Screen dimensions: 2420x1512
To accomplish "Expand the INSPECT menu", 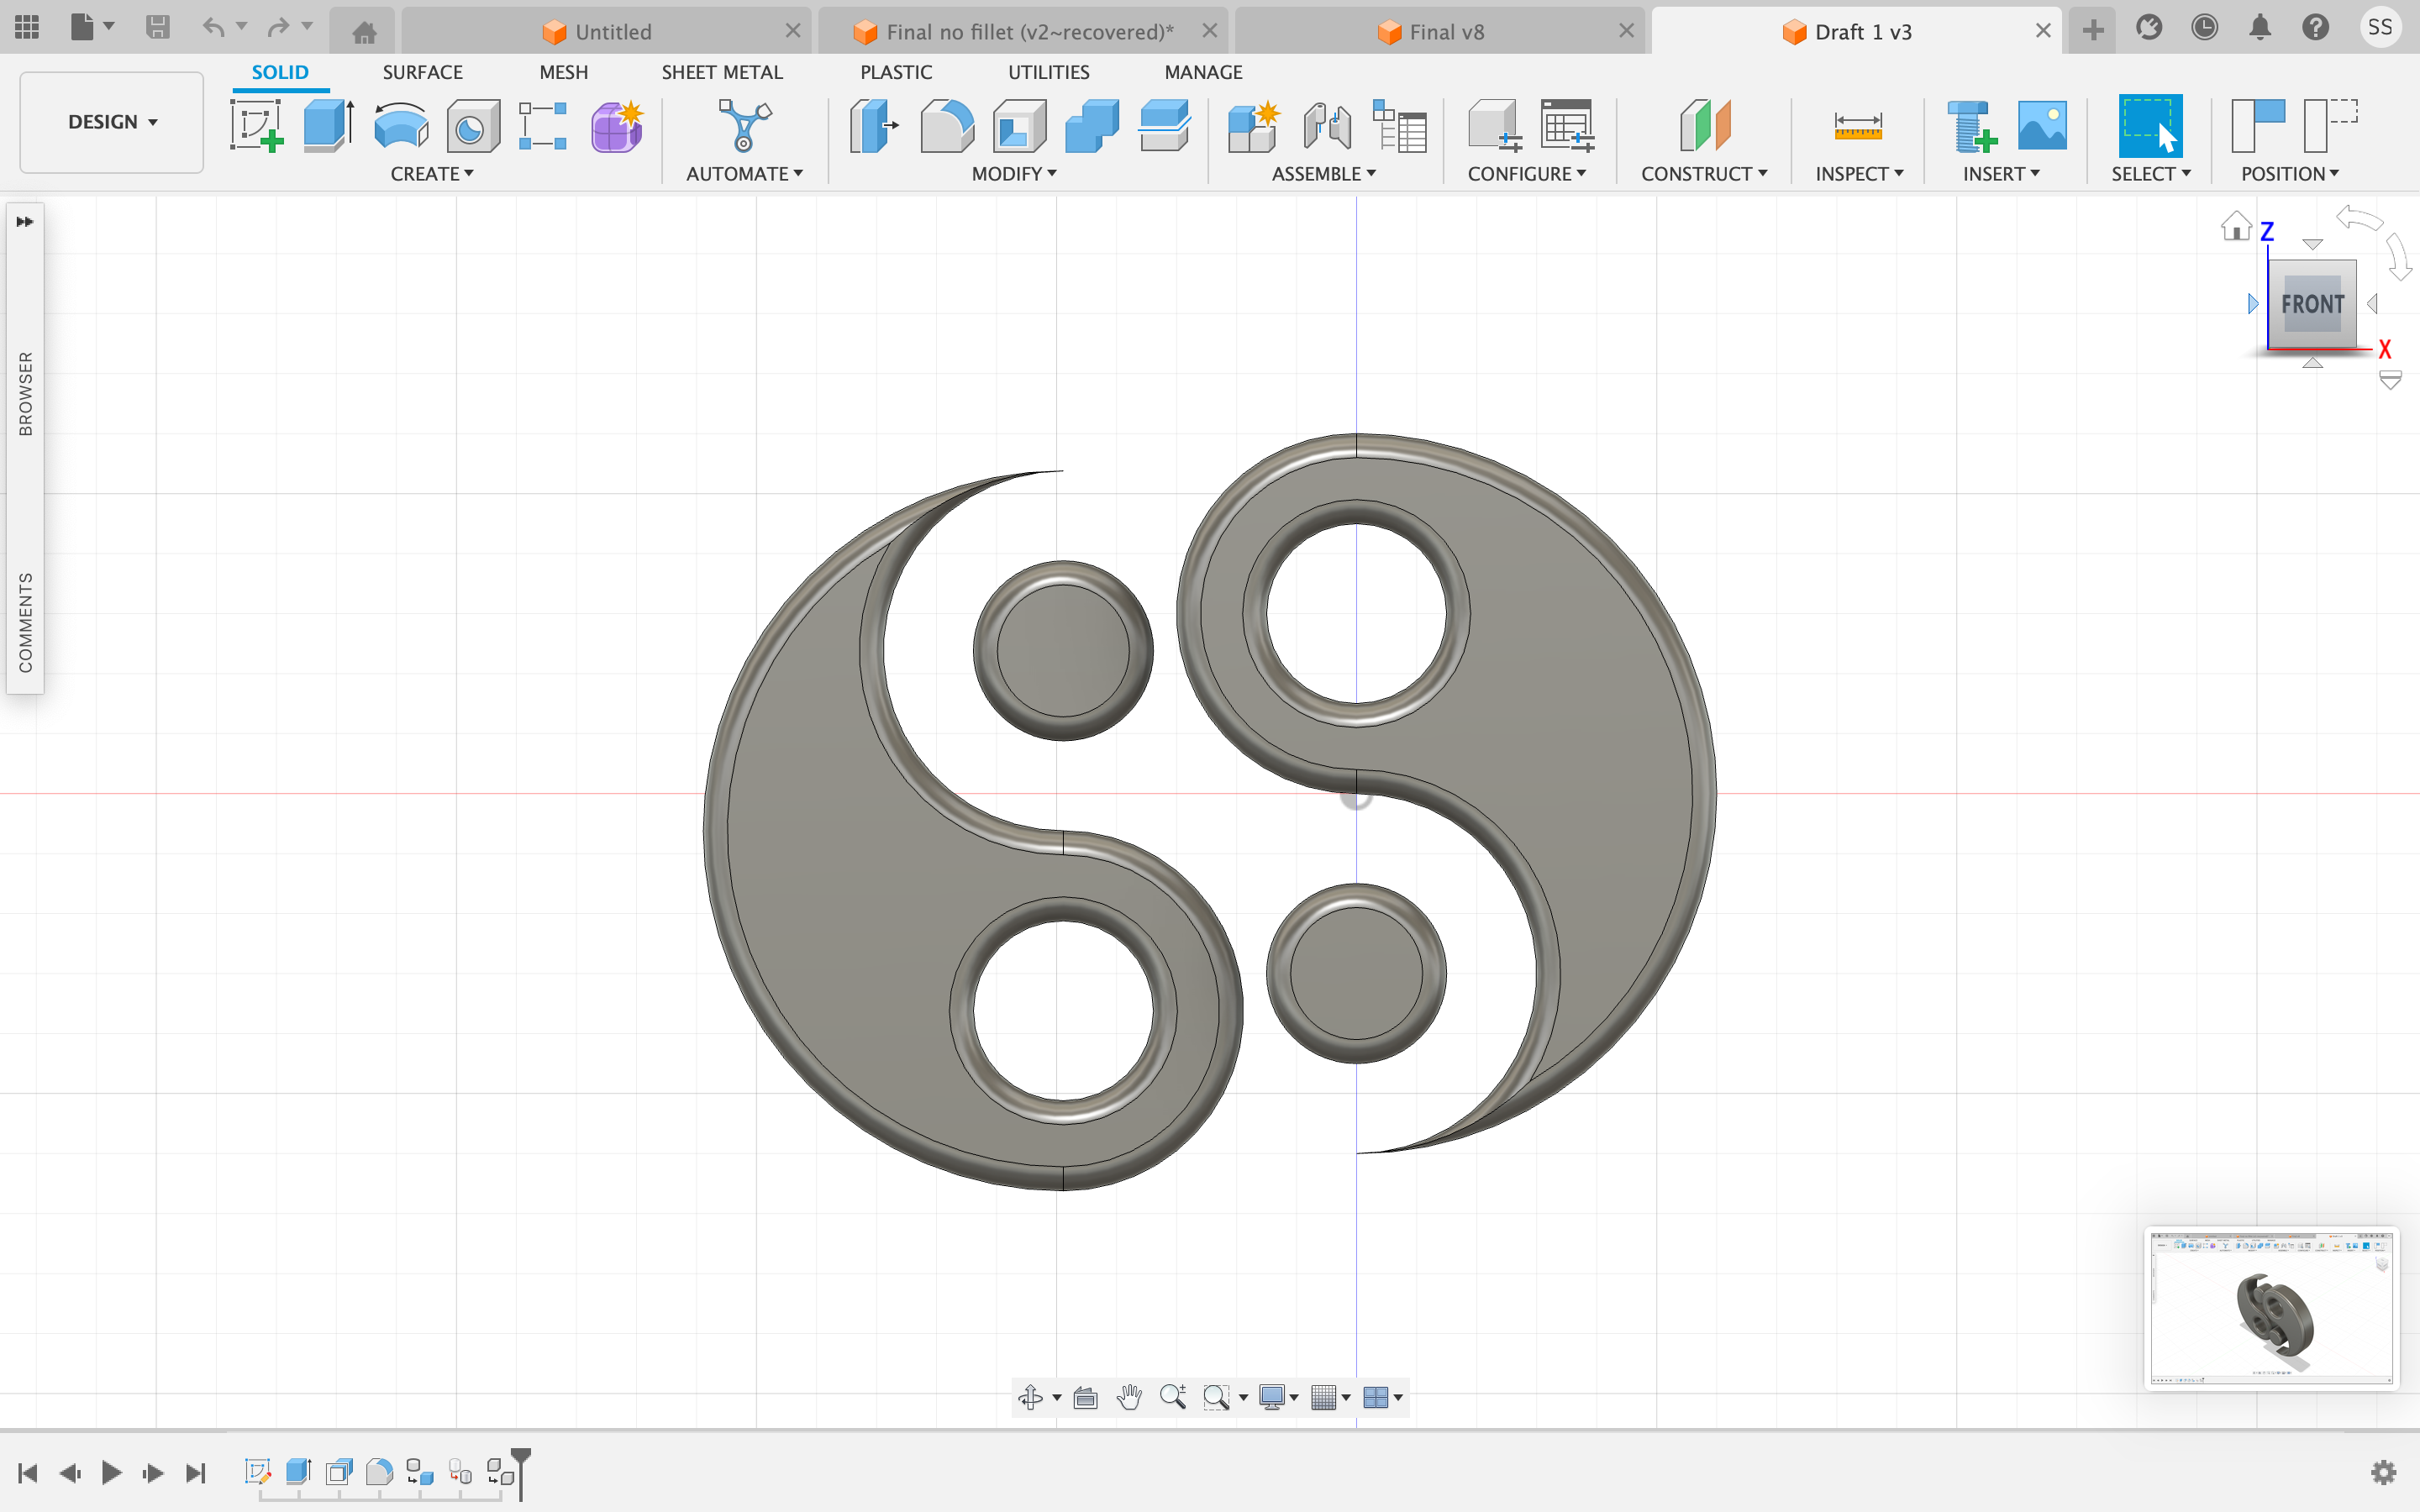I will click(x=1859, y=174).
